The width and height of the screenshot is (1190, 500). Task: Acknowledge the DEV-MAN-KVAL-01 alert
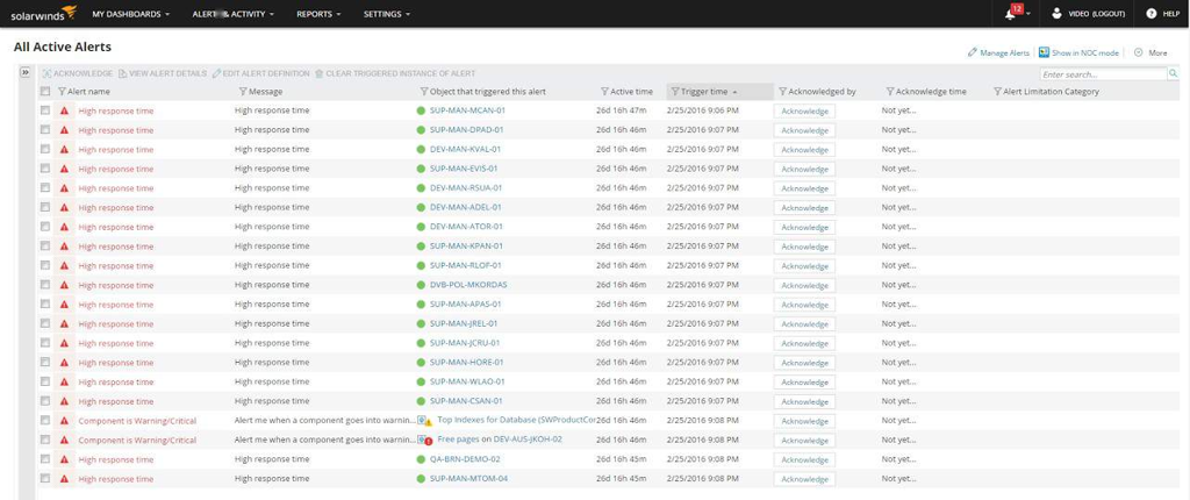point(805,150)
